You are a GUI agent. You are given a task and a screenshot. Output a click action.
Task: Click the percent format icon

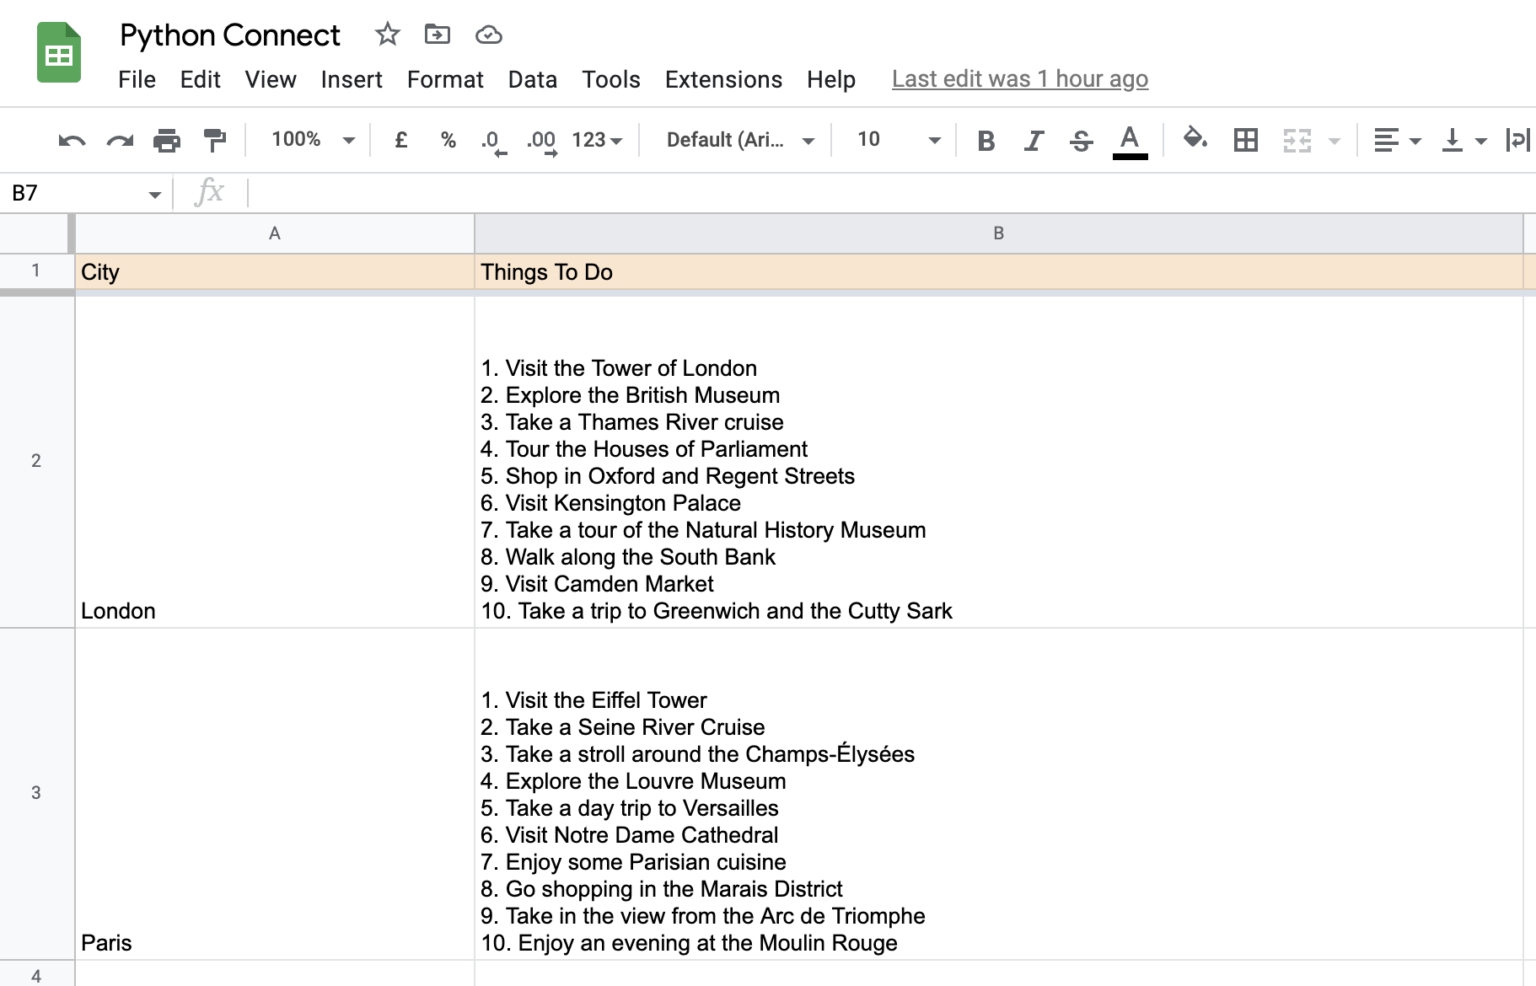448,140
